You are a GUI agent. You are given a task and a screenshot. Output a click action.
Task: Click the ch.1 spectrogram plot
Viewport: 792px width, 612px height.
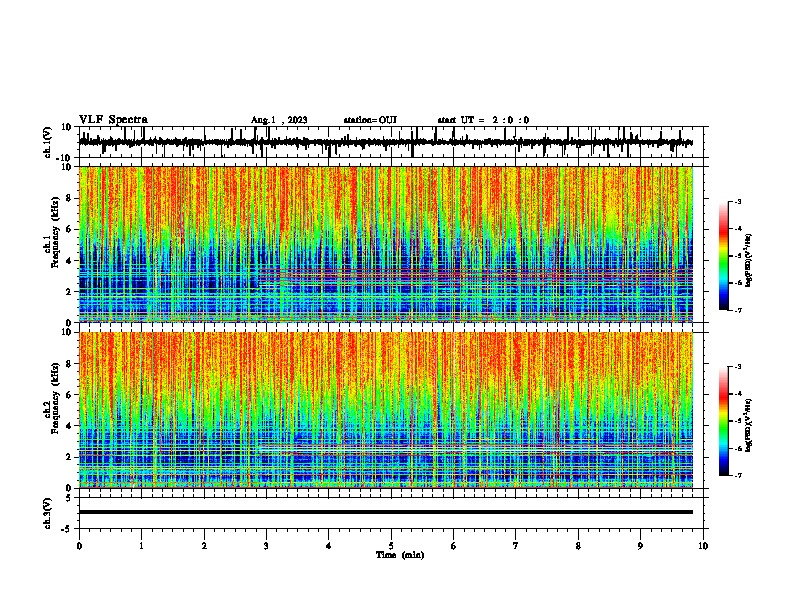(386, 244)
